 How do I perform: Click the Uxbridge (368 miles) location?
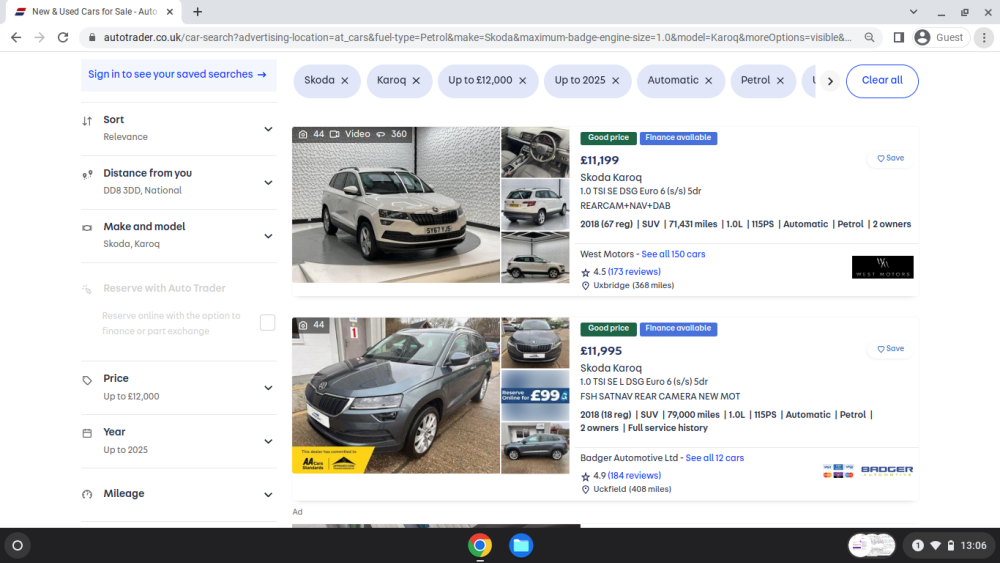tap(633, 286)
